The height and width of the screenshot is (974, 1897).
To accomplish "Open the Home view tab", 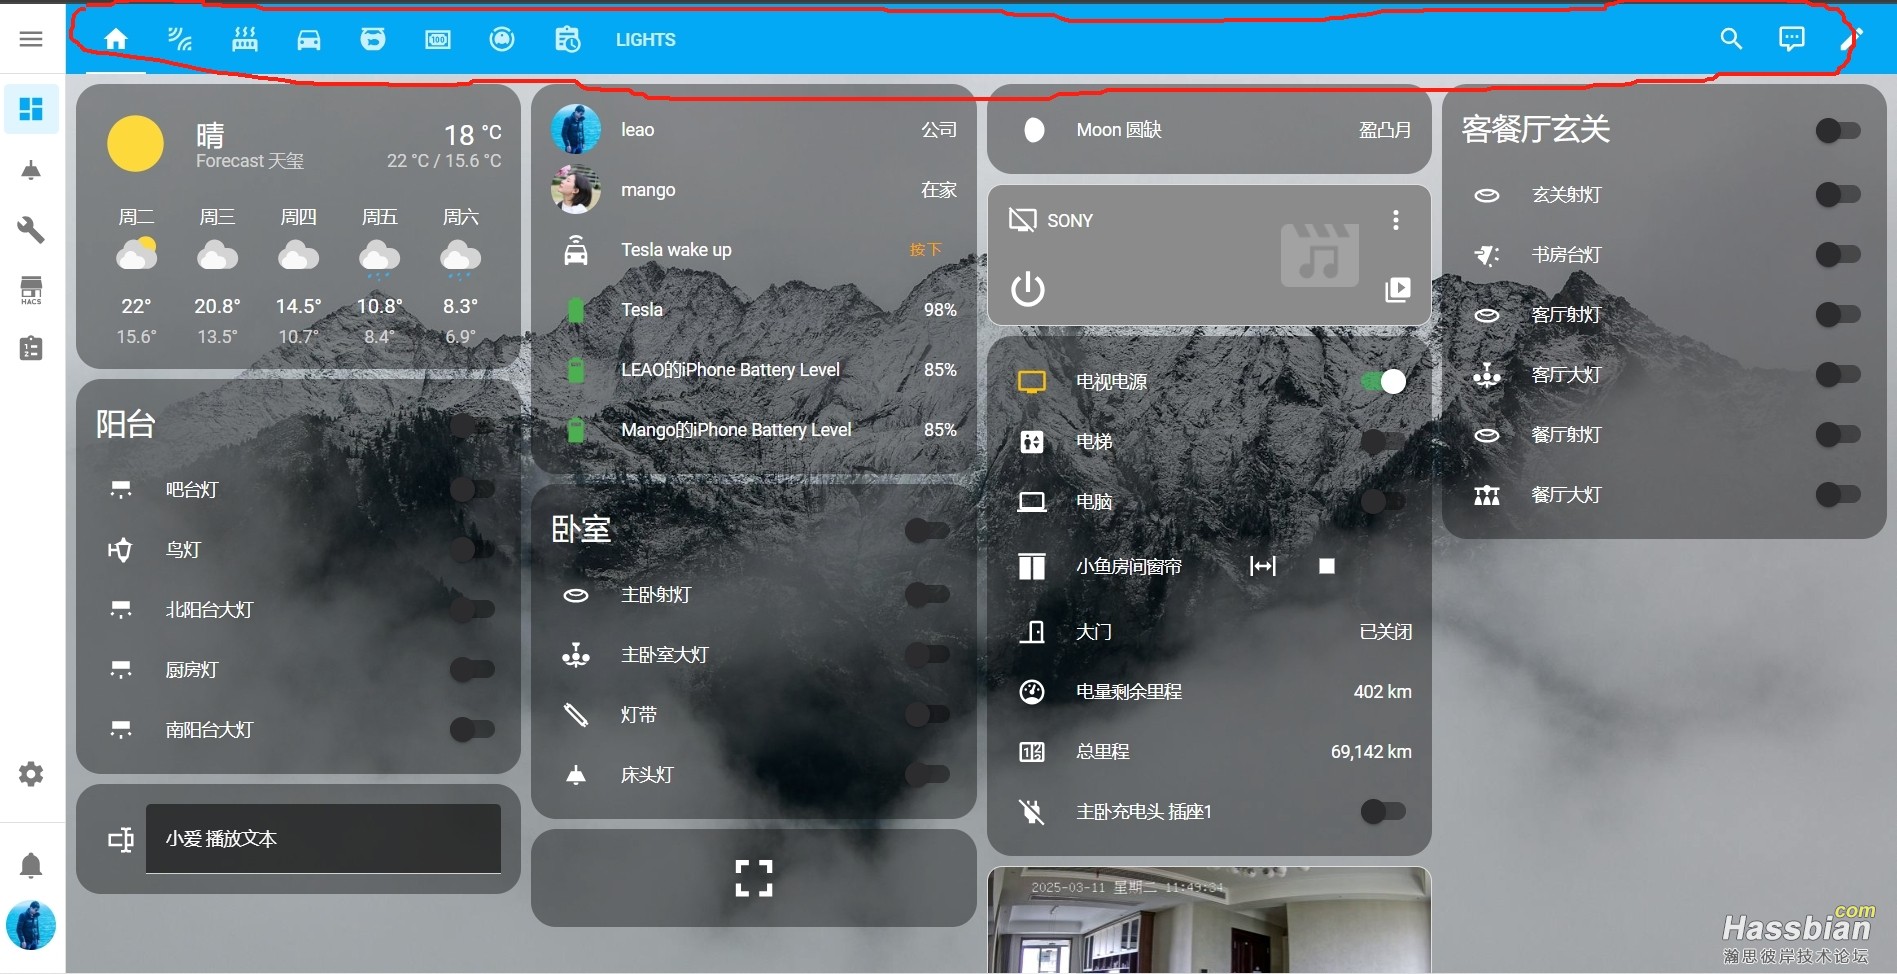I will click(116, 39).
